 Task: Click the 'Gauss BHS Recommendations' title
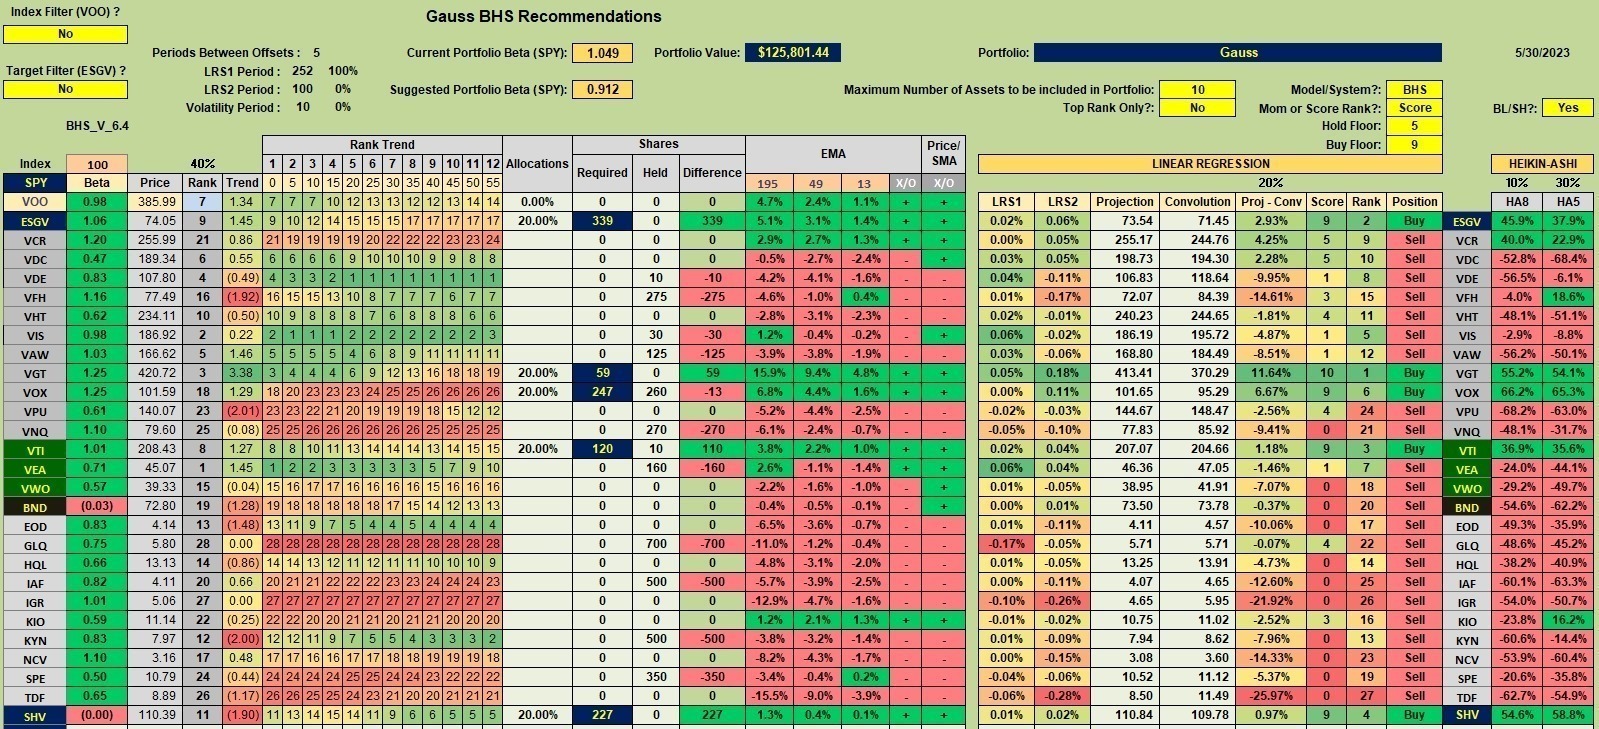tap(543, 16)
